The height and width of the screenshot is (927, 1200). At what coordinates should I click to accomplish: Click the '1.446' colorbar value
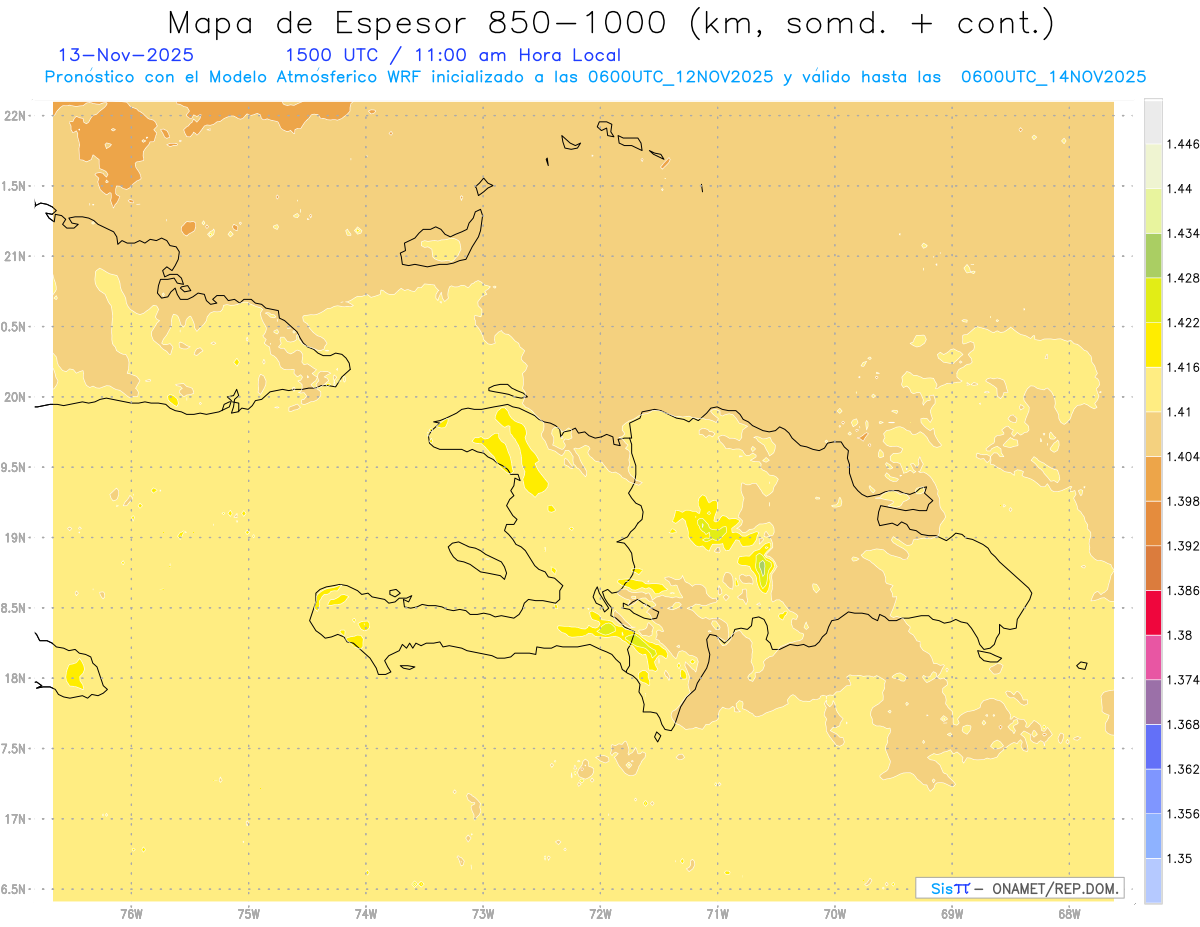[x=1183, y=145]
